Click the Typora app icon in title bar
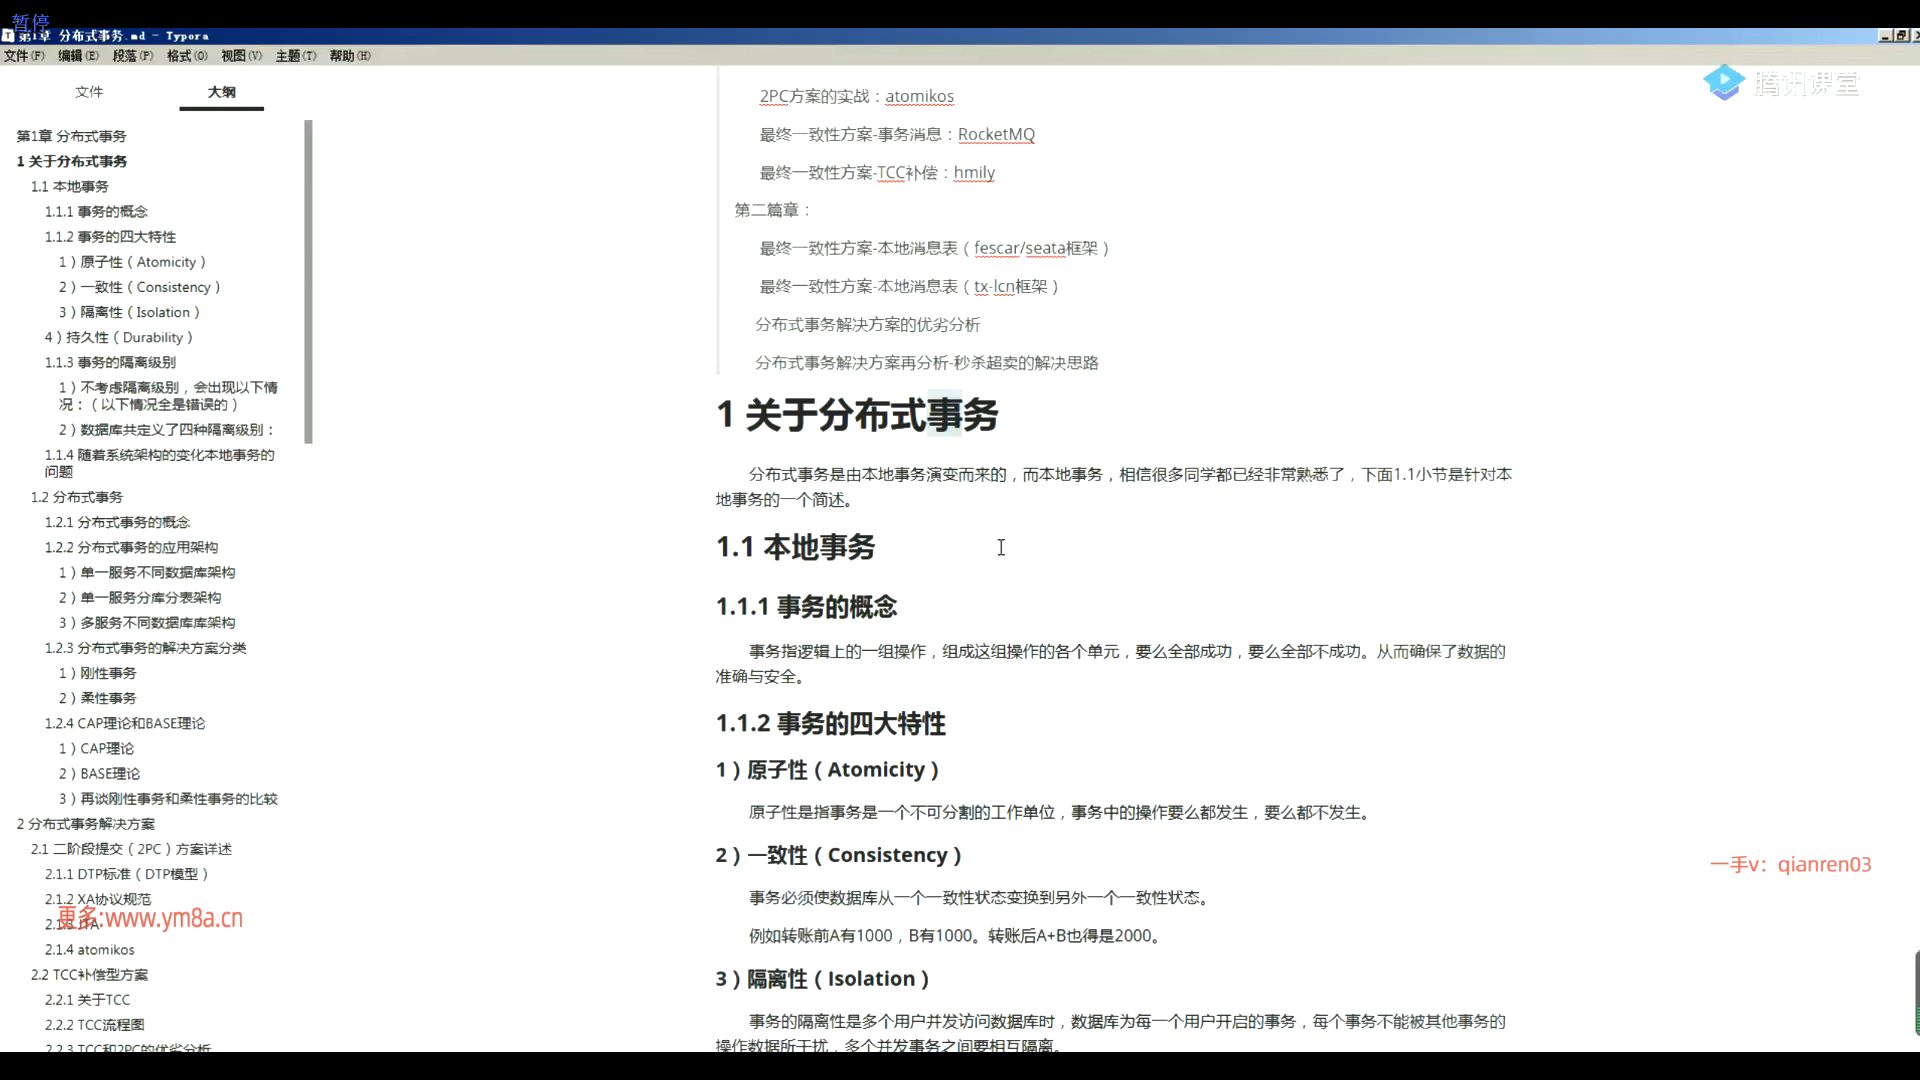The width and height of the screenshot is (1920, 1080). 8,36
